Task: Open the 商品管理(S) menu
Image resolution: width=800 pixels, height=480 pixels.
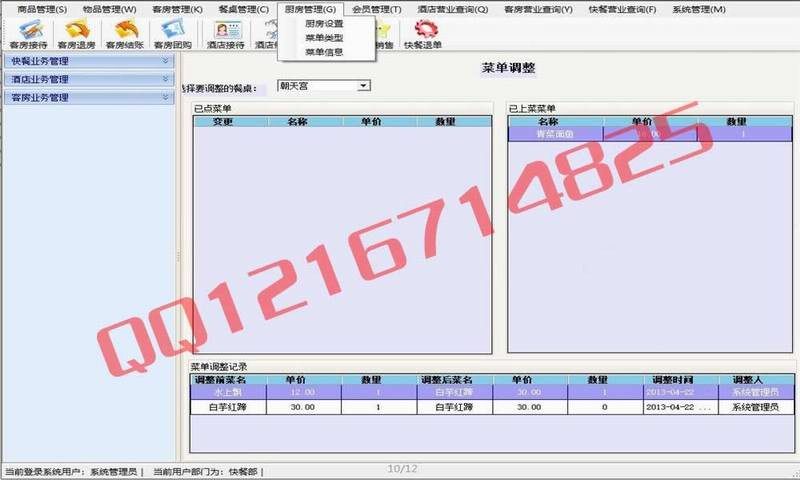Action: pos(42,9)
